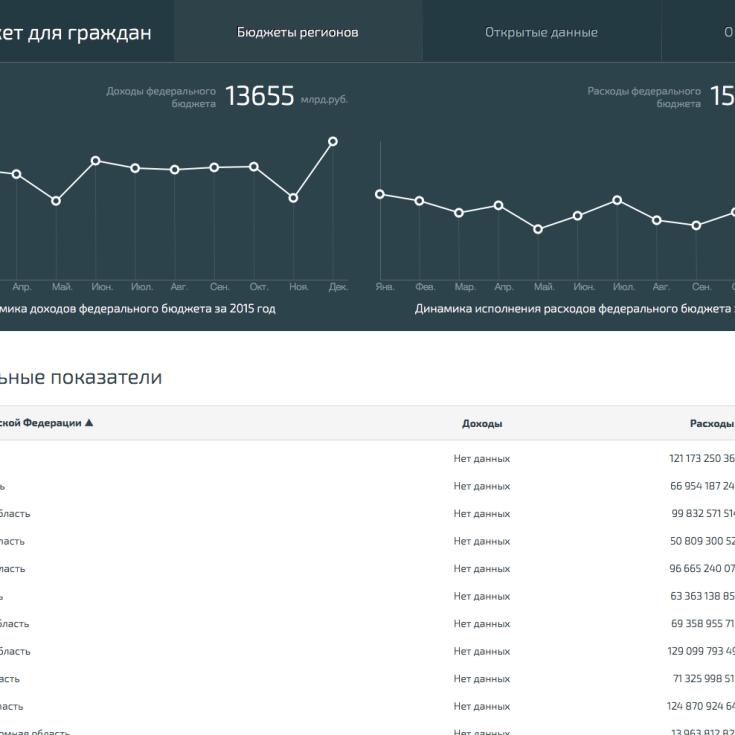Select June point on income chart
735x735 pixels.
[96, 161]
